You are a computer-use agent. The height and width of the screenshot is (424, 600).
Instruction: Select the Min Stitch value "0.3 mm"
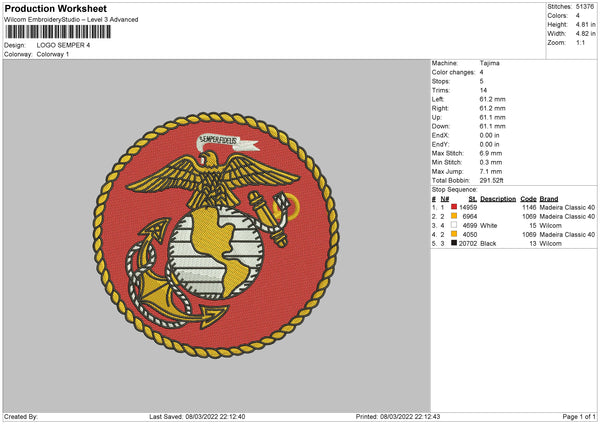[x=491, y=163]
